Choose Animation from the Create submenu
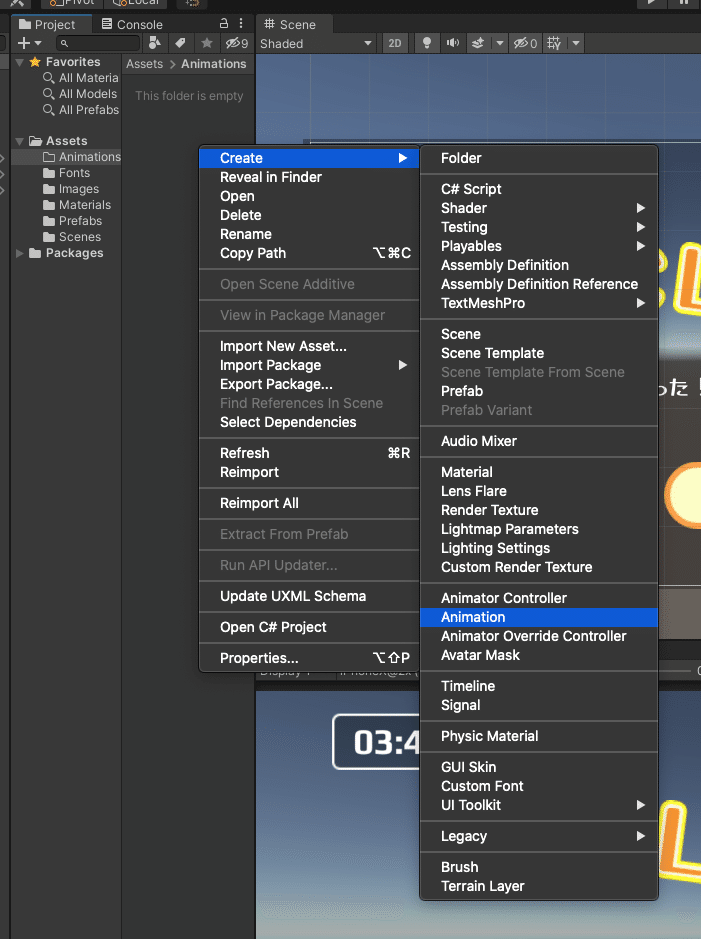The width and height of the screenshot is (701, 939). click(539, 617)
